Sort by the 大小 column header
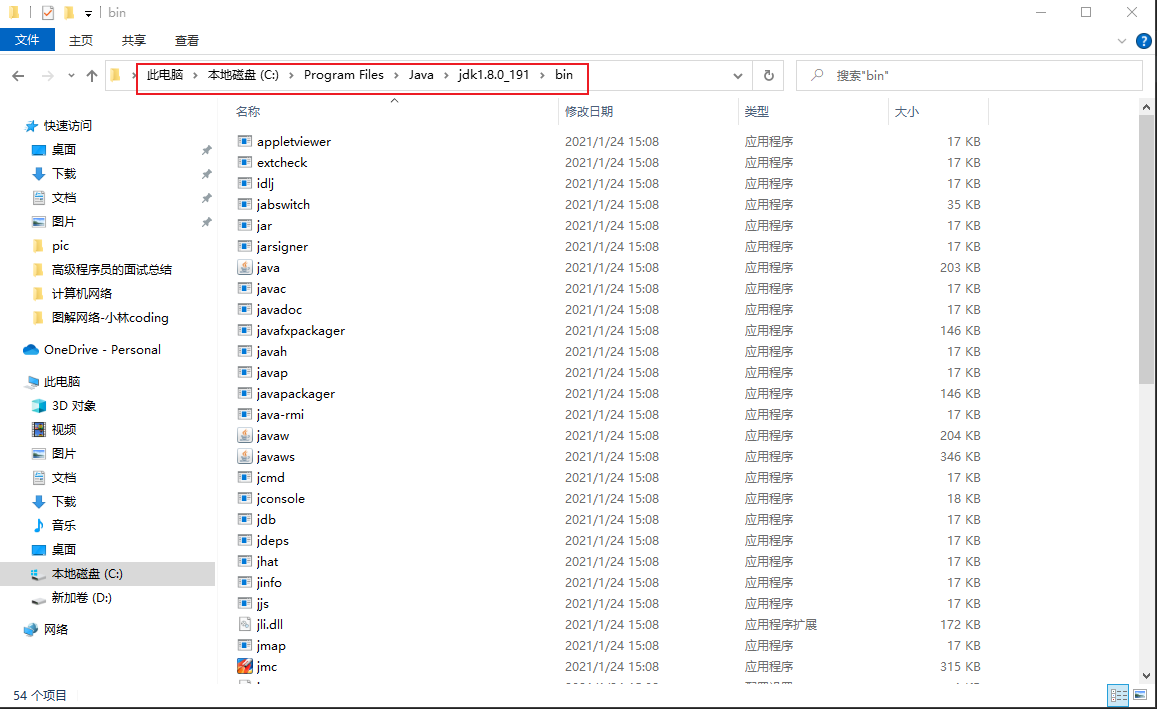The image size is (1157, 709). (x=906, y=111)
